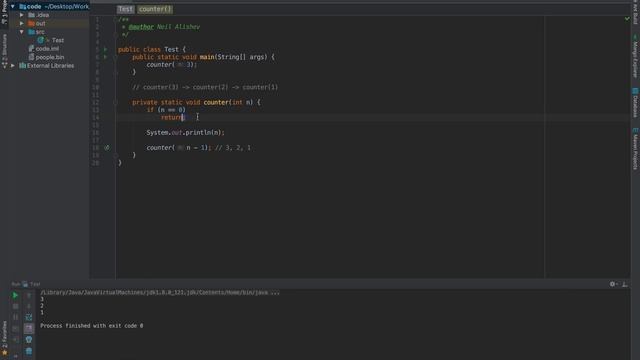
Task: Open the Database tool window
Action: 635,103
